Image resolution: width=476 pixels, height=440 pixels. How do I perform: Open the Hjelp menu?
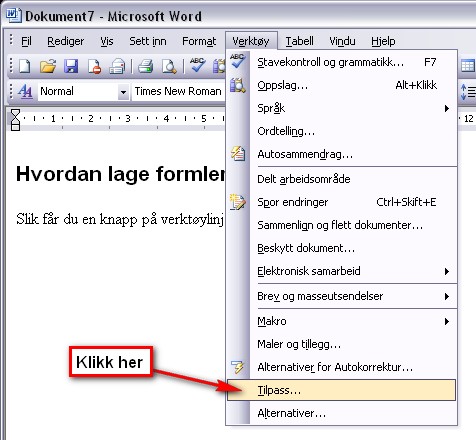click(383, 41)
